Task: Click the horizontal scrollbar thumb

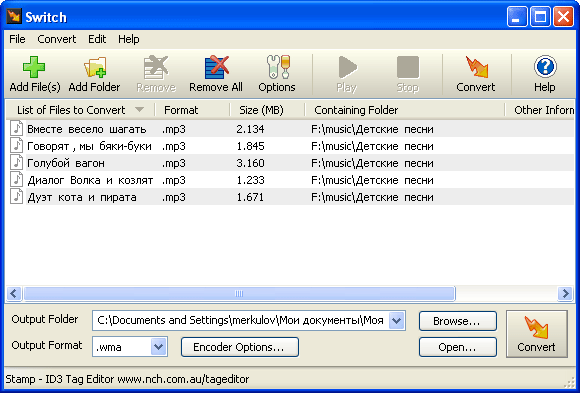Action: [239, 293]
